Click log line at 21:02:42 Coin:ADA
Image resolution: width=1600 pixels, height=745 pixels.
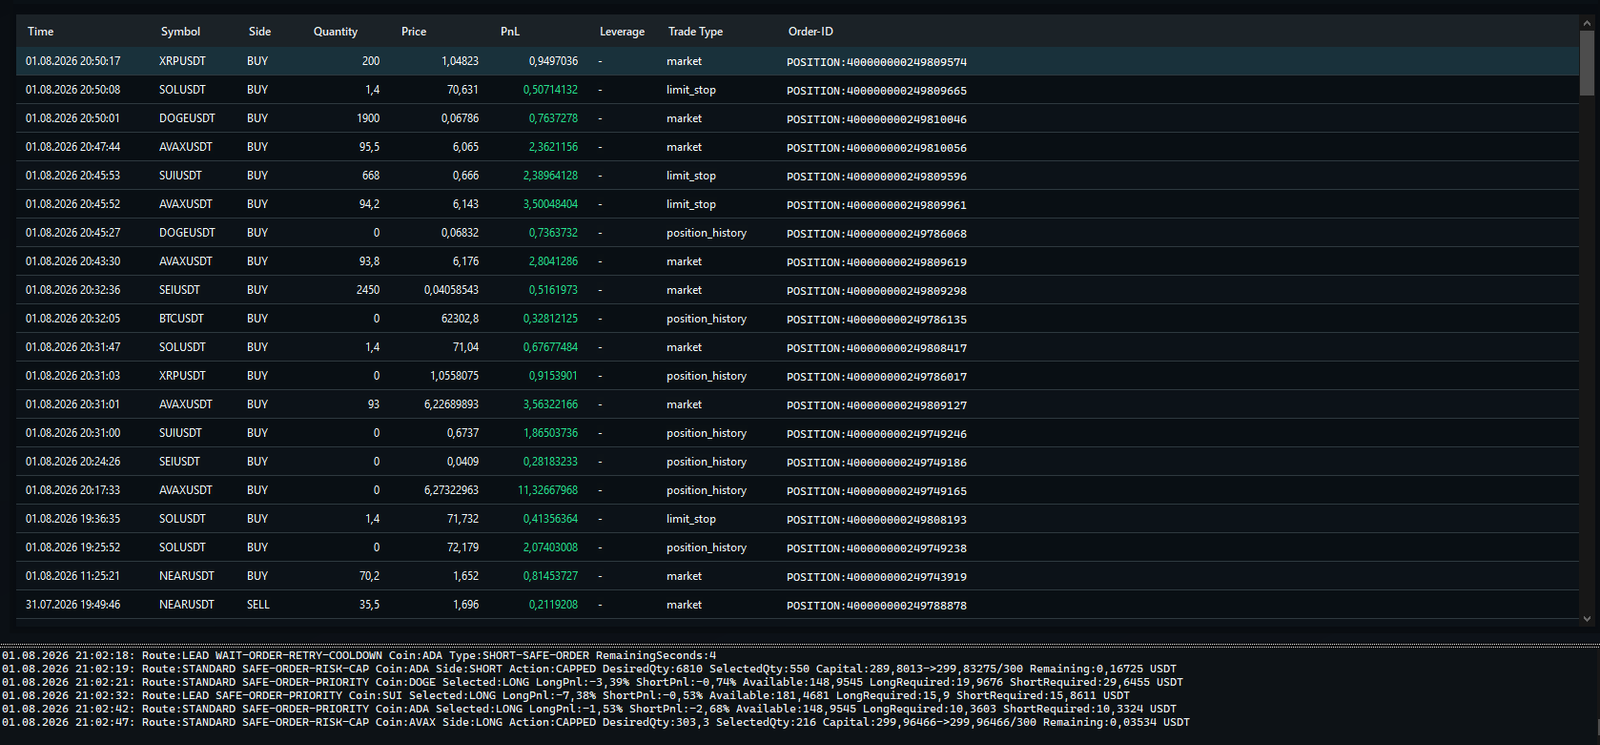(589, 708)
